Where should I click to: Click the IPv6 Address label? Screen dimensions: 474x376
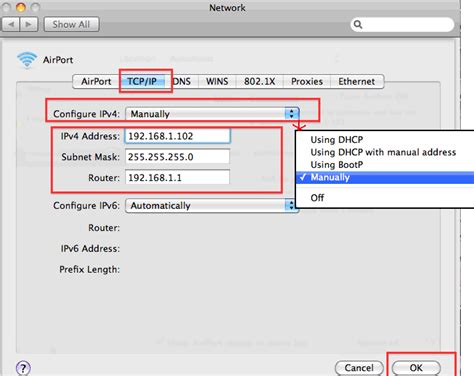click(x=90, y=249)
